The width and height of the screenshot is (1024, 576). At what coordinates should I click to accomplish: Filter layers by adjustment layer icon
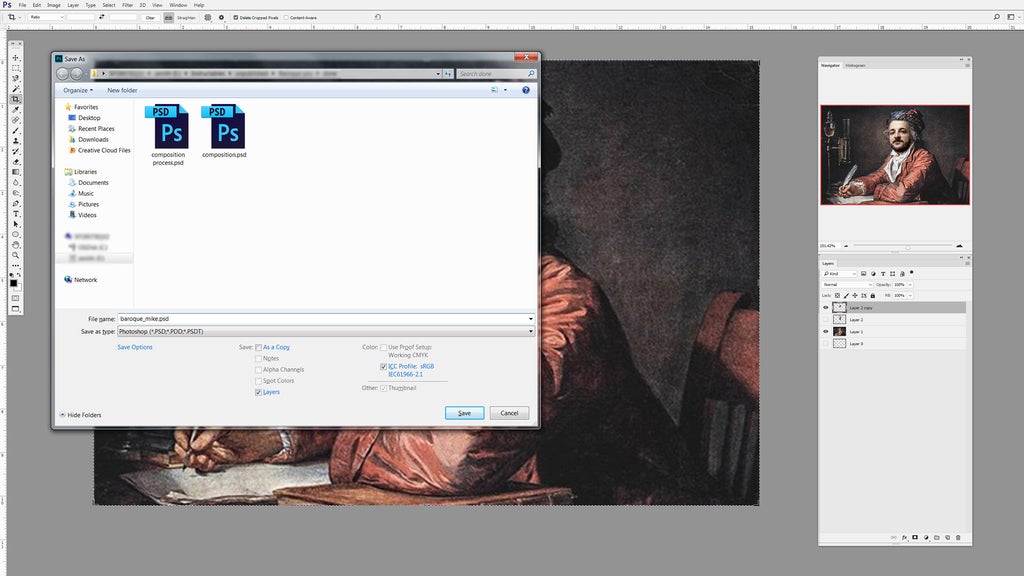(x=873, y=274)
